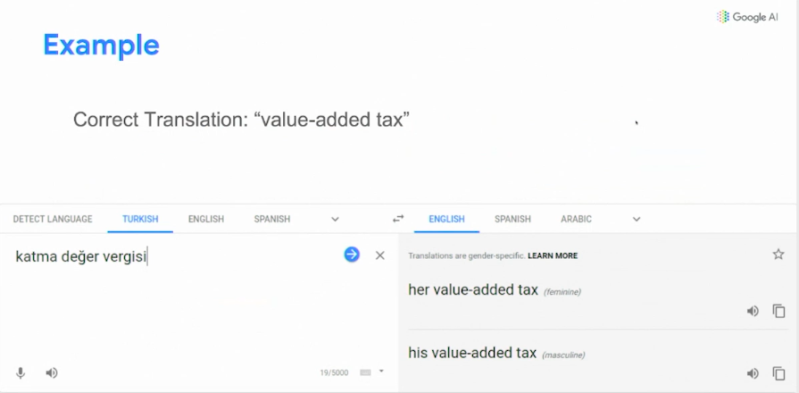Select Turkish as source language
799x393 pixels.
[x=140, y=219]
